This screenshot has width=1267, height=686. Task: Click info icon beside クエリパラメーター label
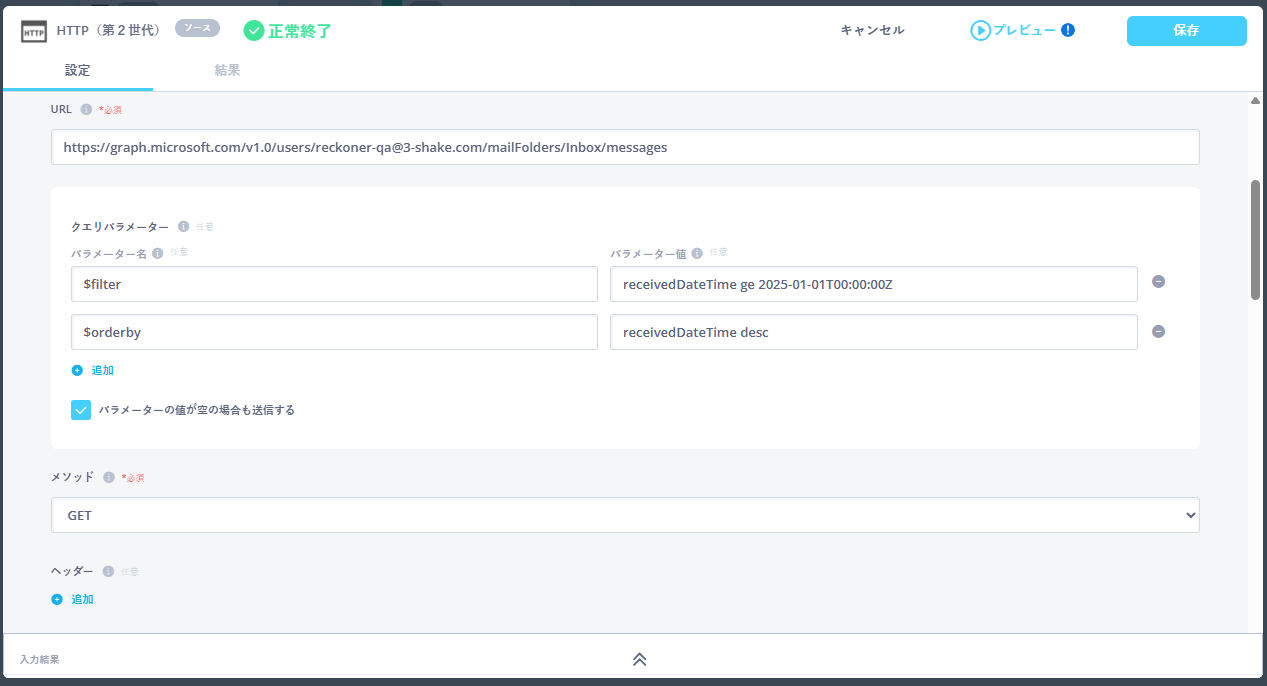coord(183,227)
